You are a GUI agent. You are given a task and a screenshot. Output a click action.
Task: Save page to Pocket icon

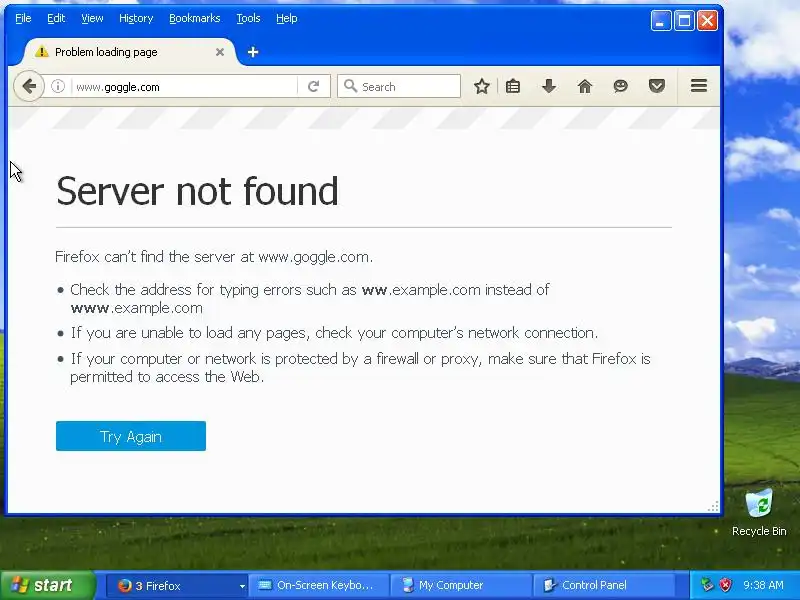point(657,86)
